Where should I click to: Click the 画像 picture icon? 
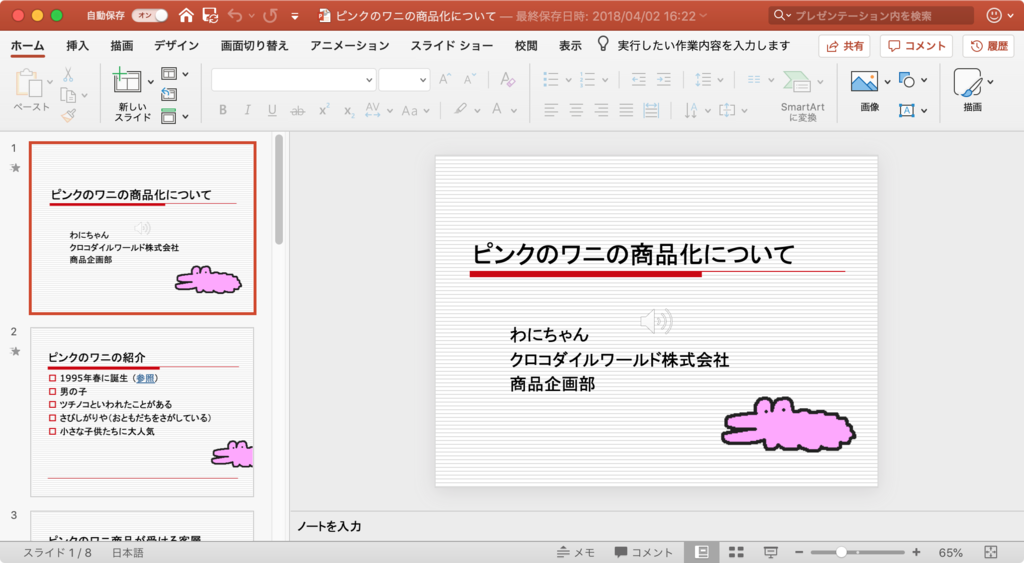point(864,82)
